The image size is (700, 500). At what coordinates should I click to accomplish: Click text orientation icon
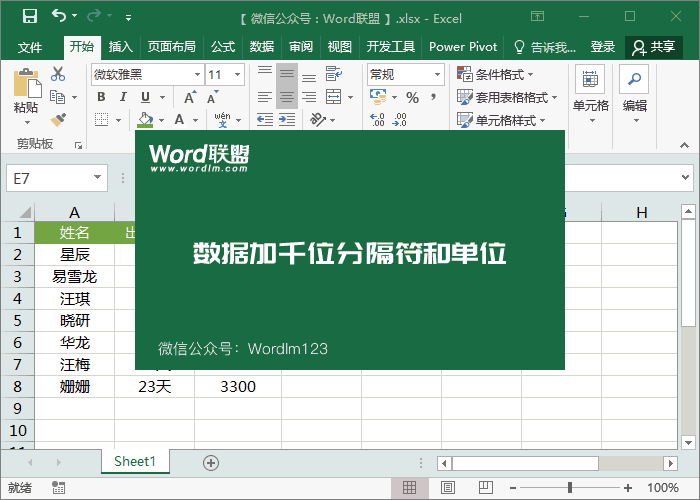(x=318, y=120)
